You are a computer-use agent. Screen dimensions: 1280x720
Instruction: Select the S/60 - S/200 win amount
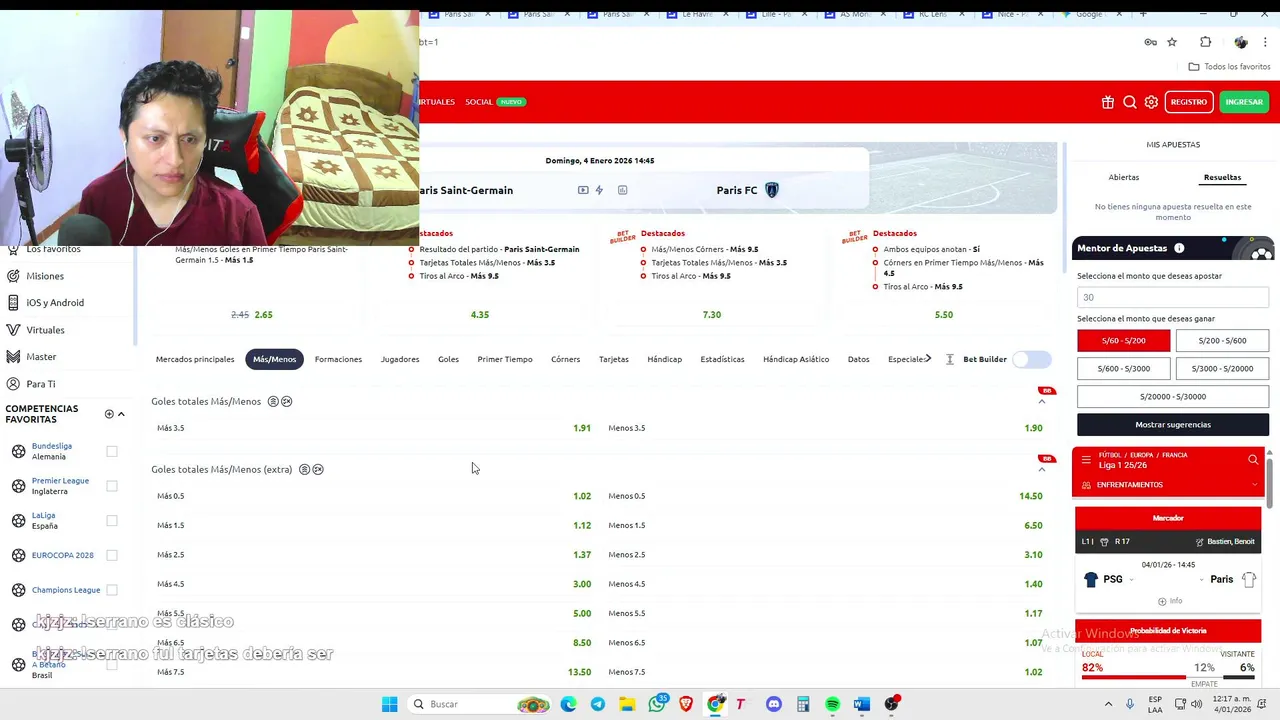(1124, 341)
